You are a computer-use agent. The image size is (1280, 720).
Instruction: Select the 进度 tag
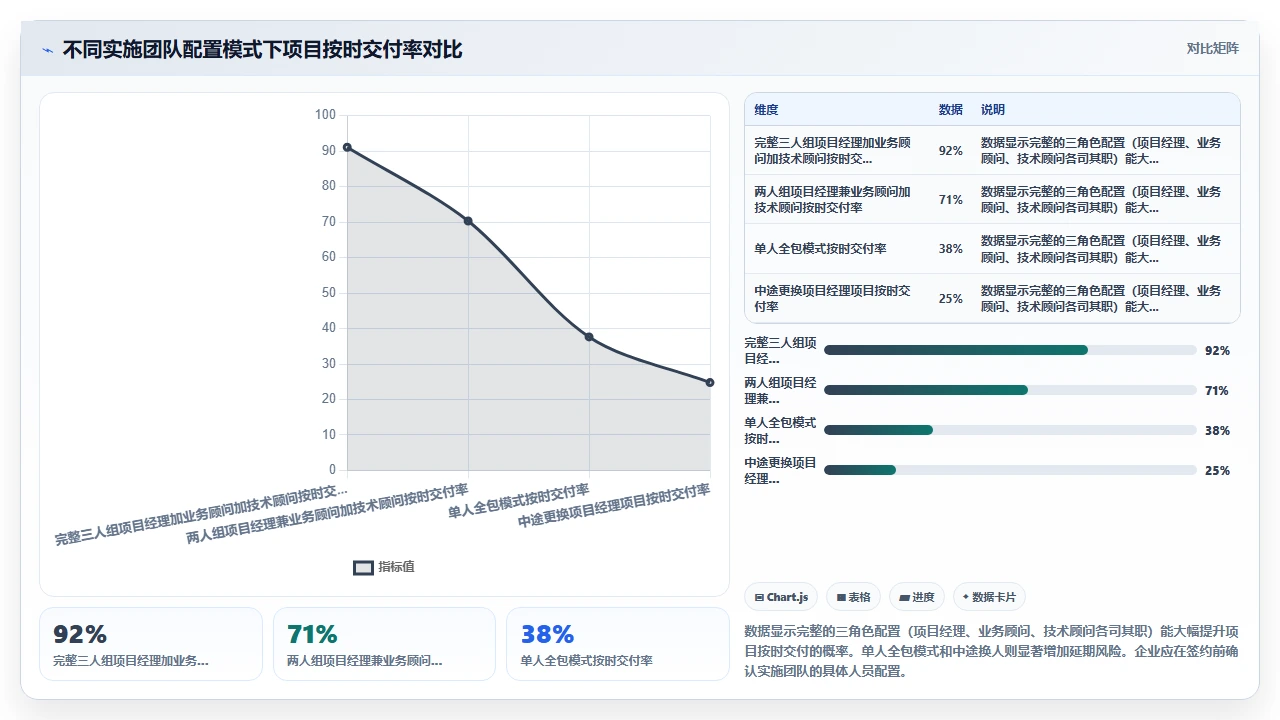click(x=916, y=597)
